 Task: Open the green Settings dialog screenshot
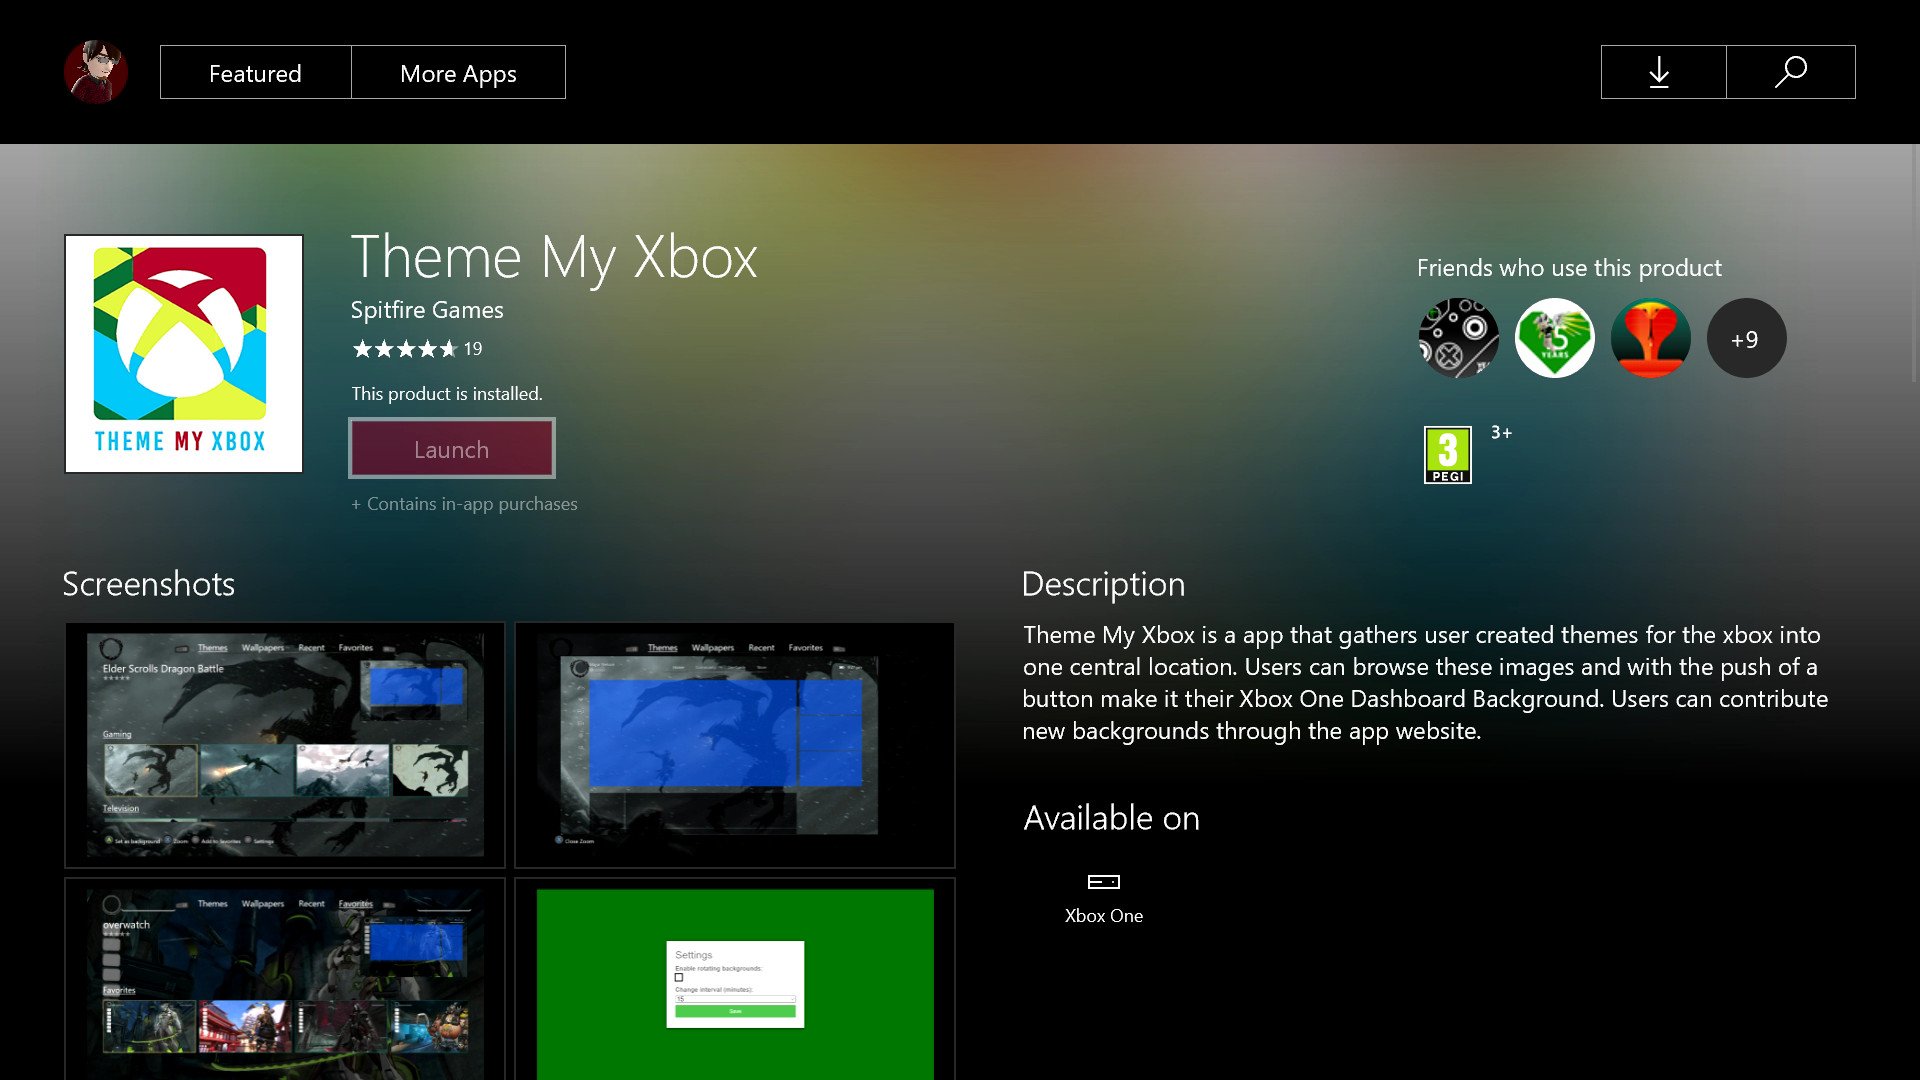pyautogui.click(x=735, y=979)
